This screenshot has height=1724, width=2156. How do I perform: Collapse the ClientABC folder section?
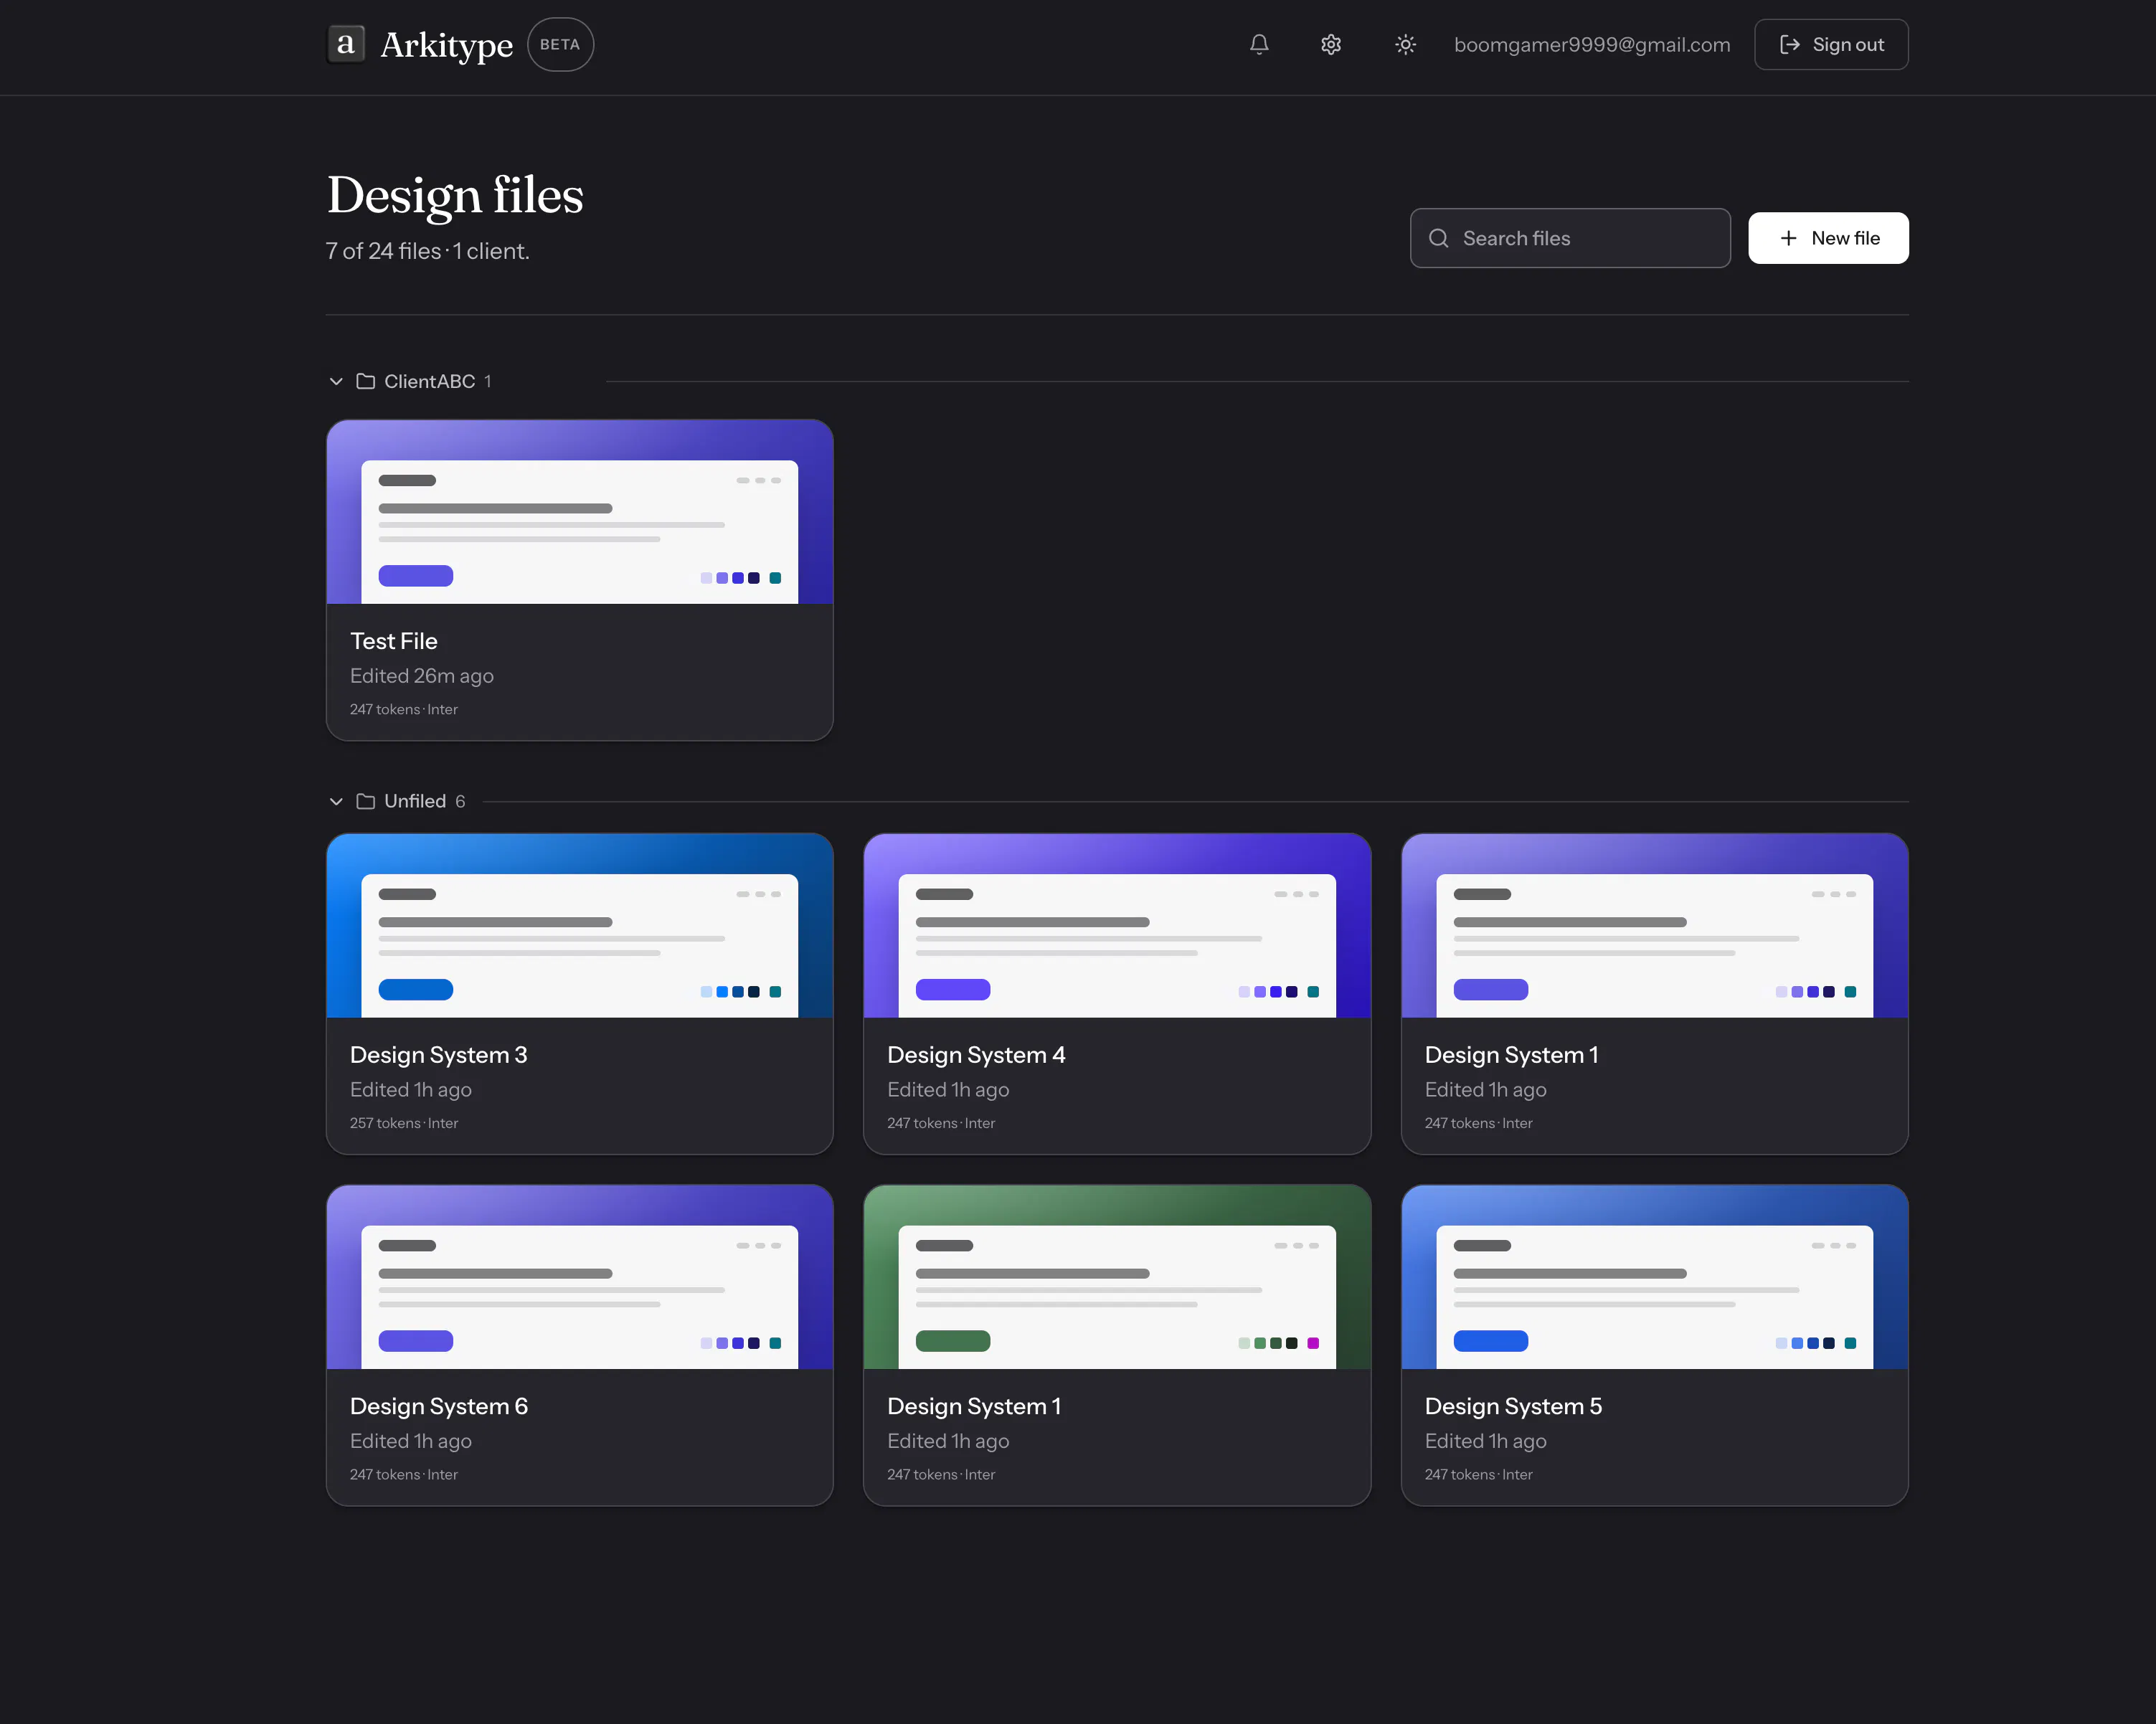click(336, 381)
